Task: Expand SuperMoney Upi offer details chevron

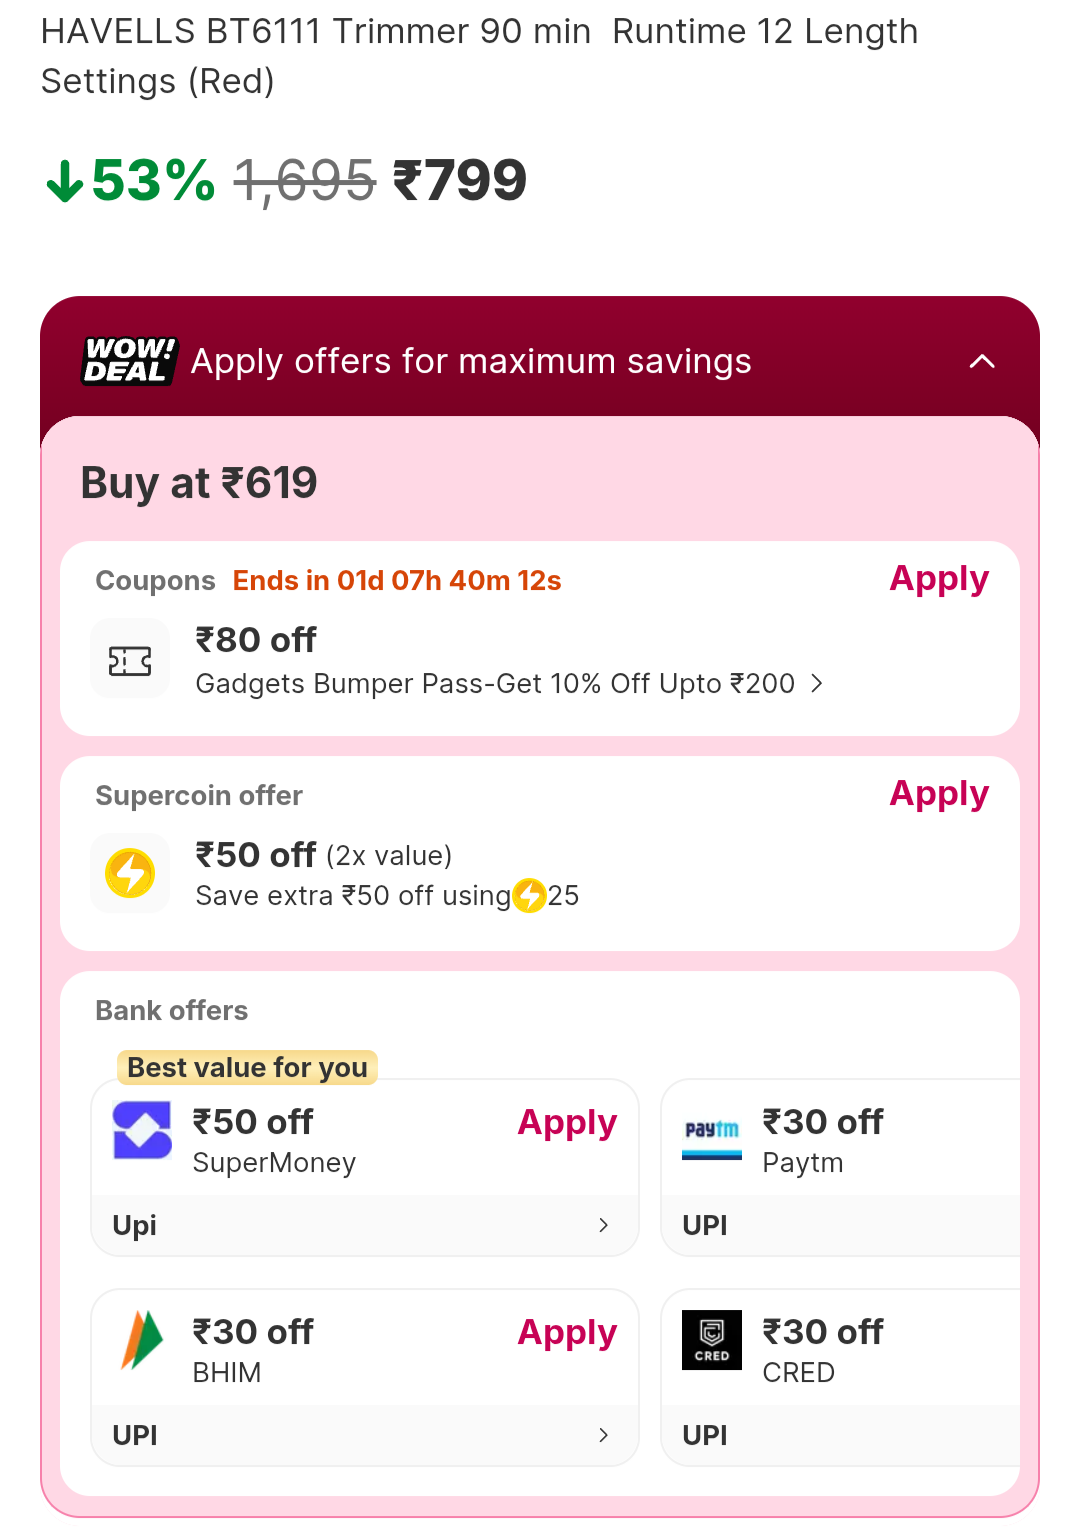Action: point(603,1225)
